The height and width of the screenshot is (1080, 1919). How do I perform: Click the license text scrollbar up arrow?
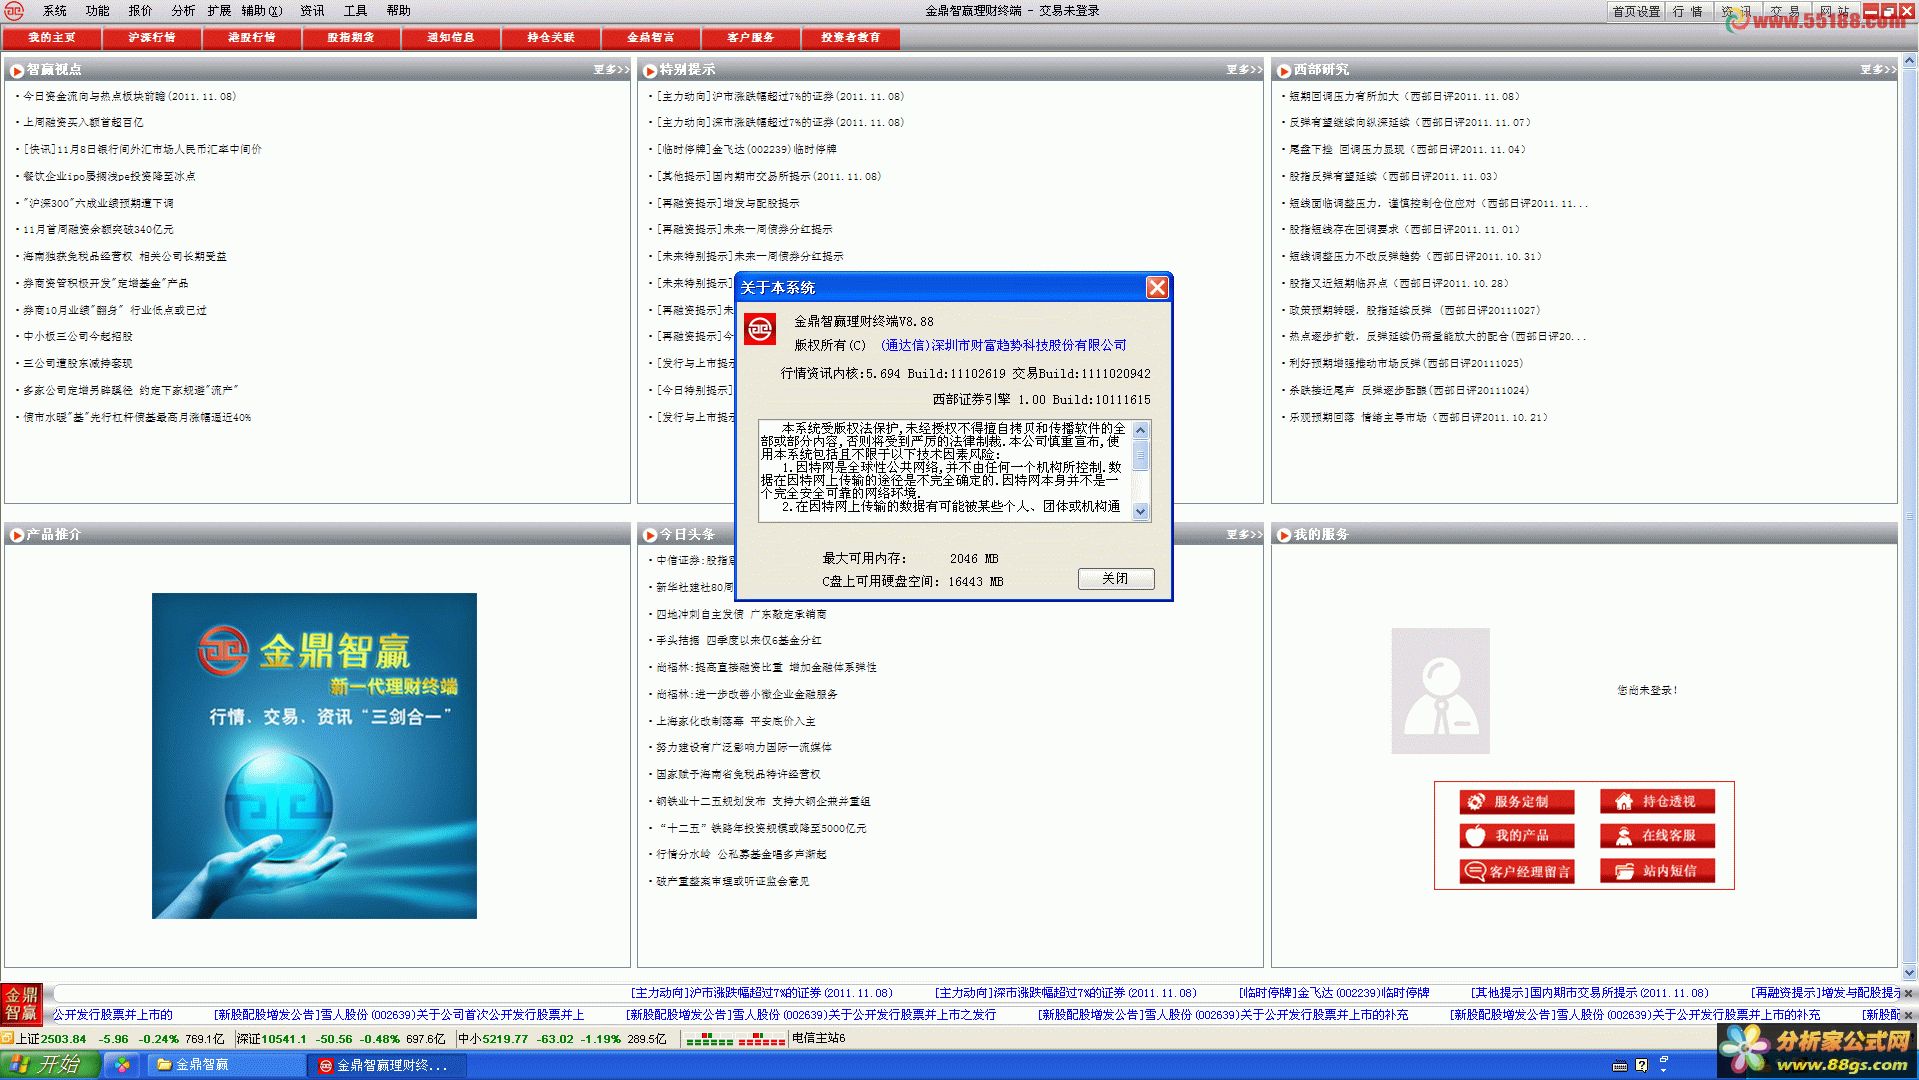coord(1140,431)
